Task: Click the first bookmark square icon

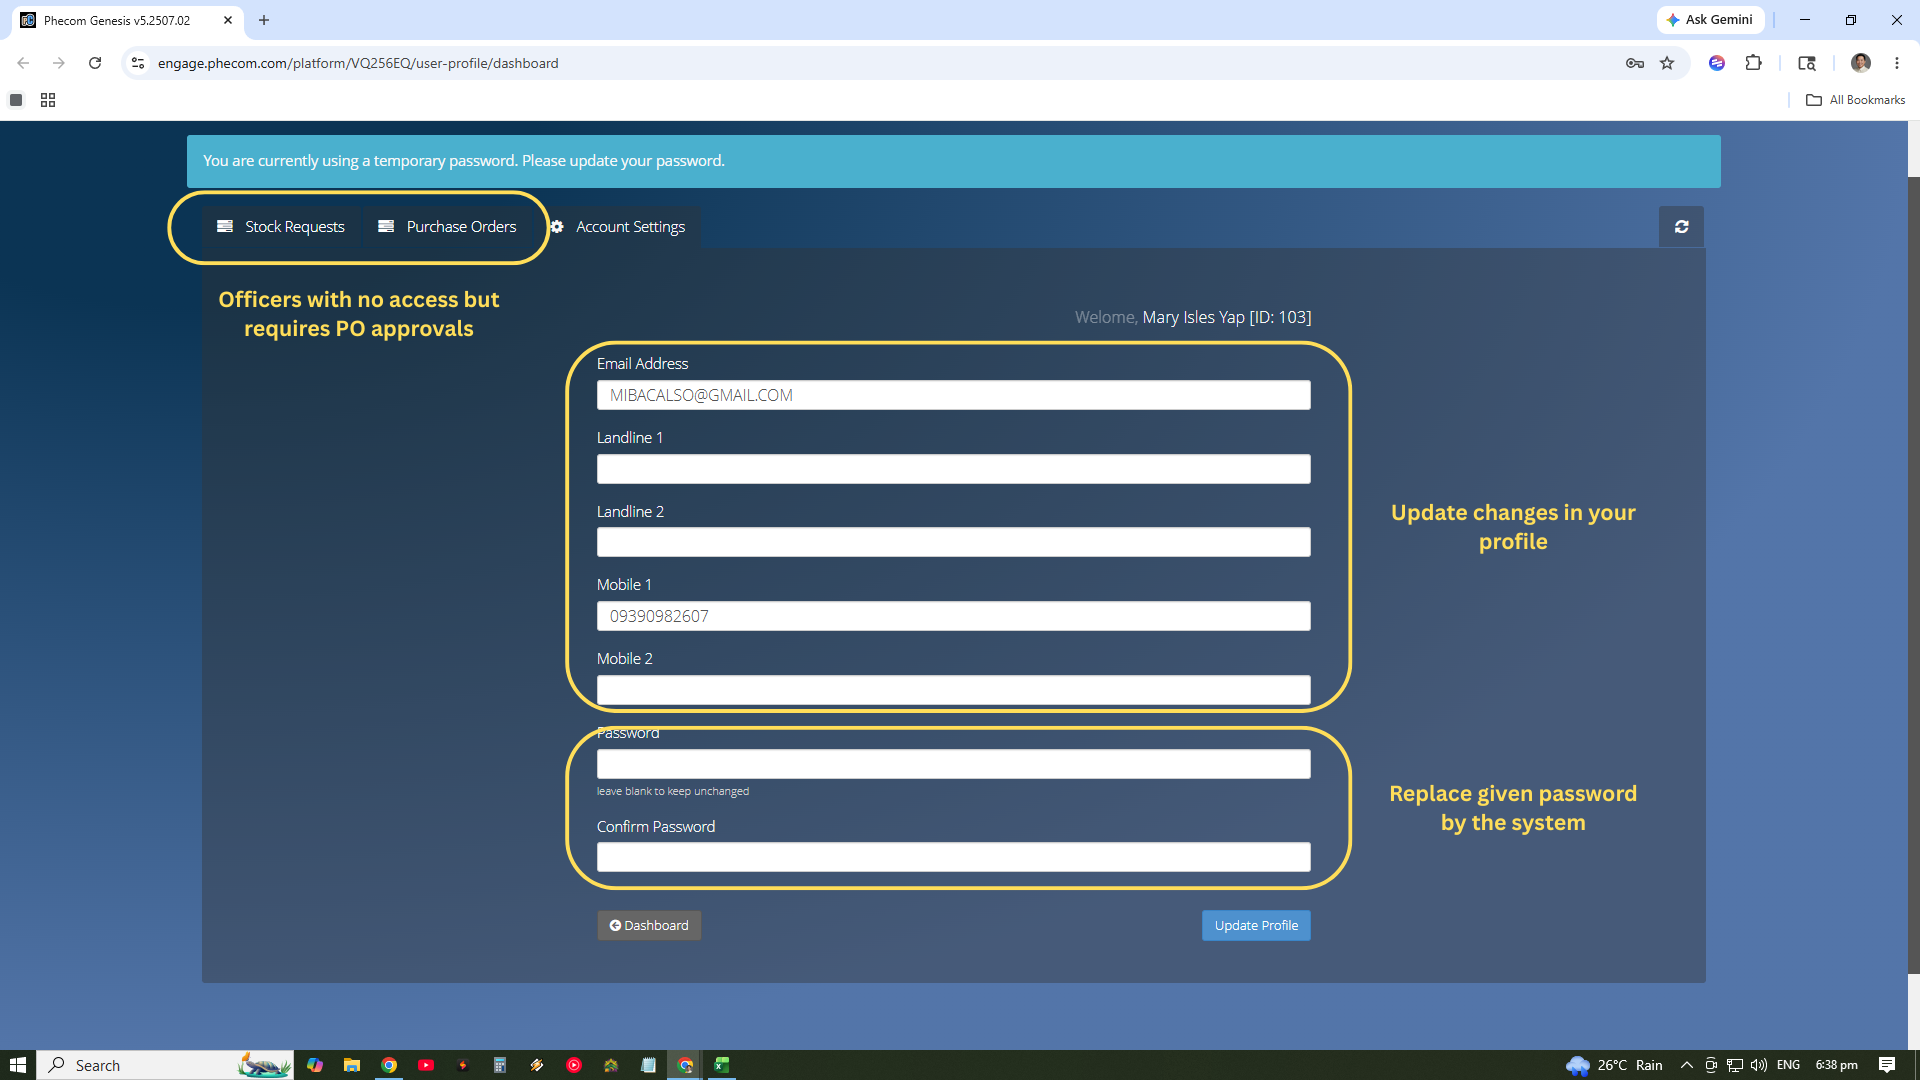Action: (16, 100)
